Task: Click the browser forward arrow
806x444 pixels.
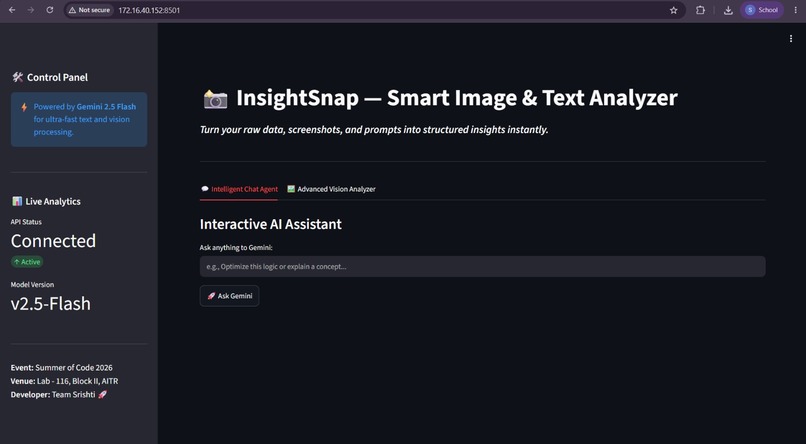Action: 31,10
